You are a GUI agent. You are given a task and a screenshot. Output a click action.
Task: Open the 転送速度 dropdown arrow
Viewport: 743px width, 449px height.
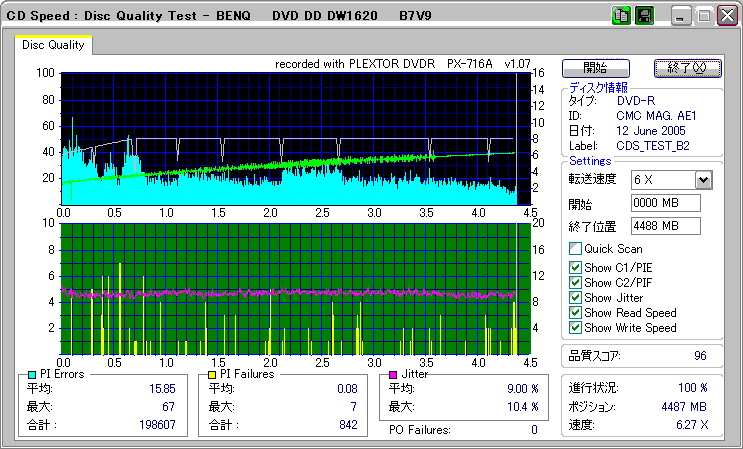pyautogui.click(x=703, y=179)
